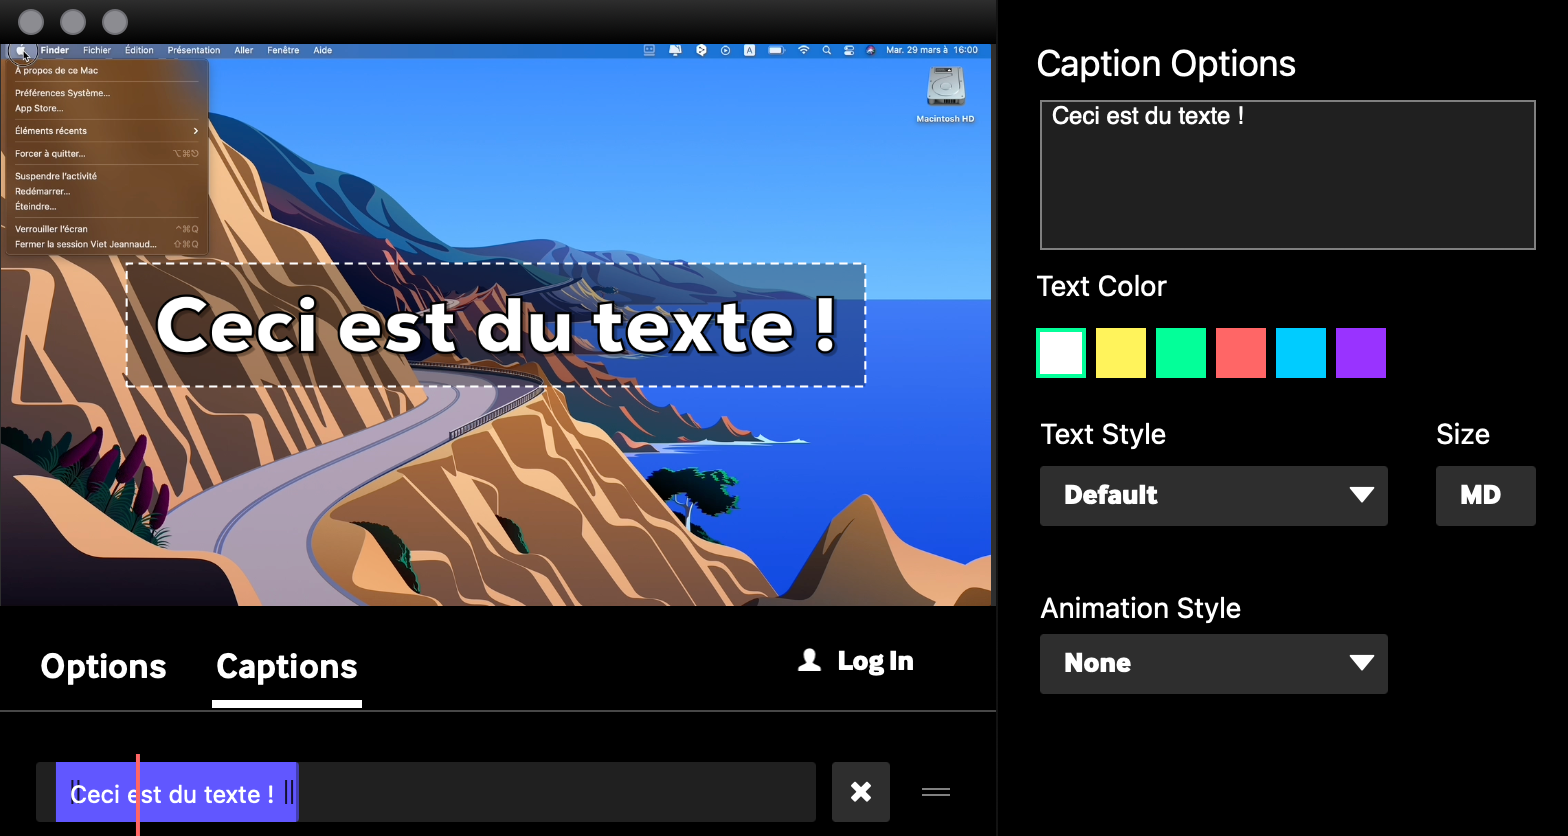Viewport: 1568px width, 836px height.
Task: Click the Log In link
Action: (875, 661)
